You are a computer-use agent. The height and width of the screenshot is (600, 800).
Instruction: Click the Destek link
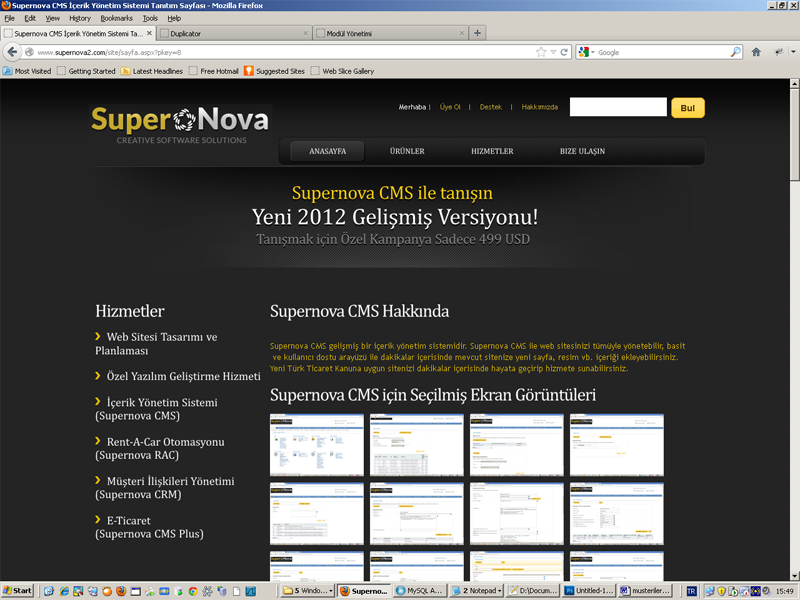491,107
